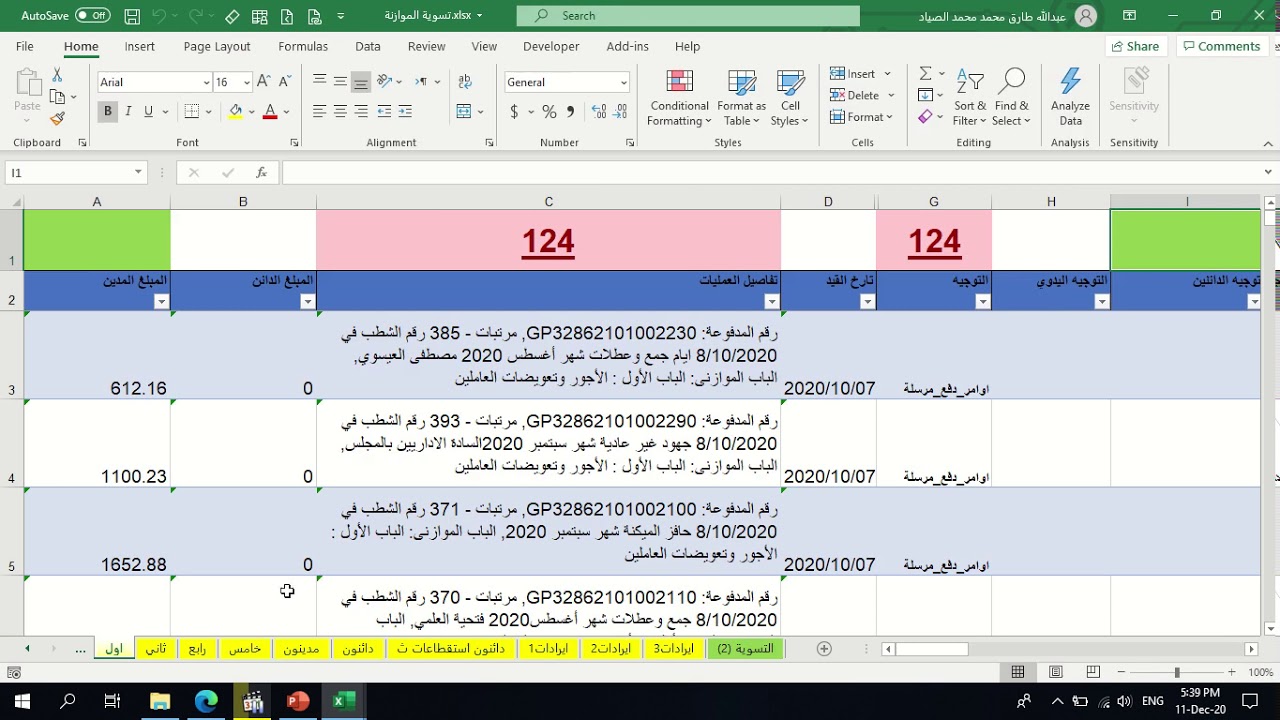Open Conditional Formatting menu
The height and width of the screenshot is (720, 1280).
(679, 98)
